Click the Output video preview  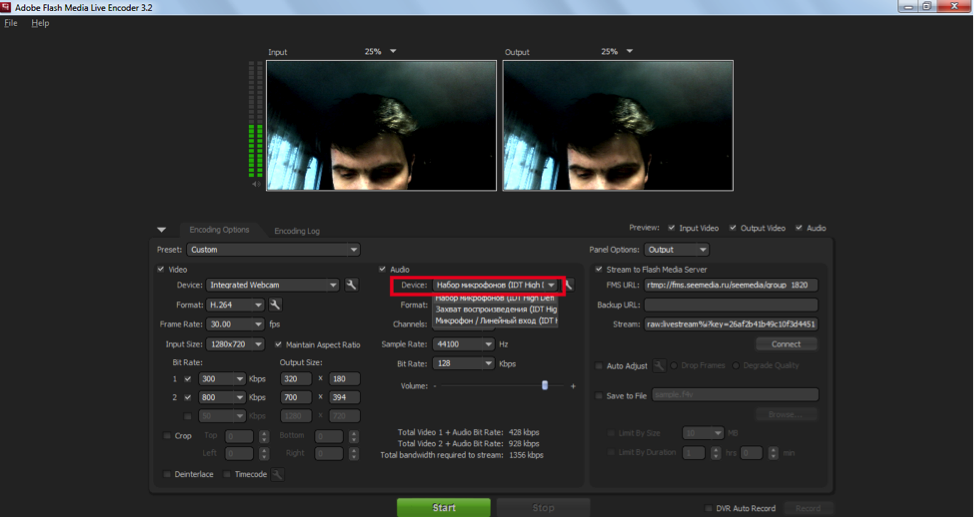click(618, 125)
